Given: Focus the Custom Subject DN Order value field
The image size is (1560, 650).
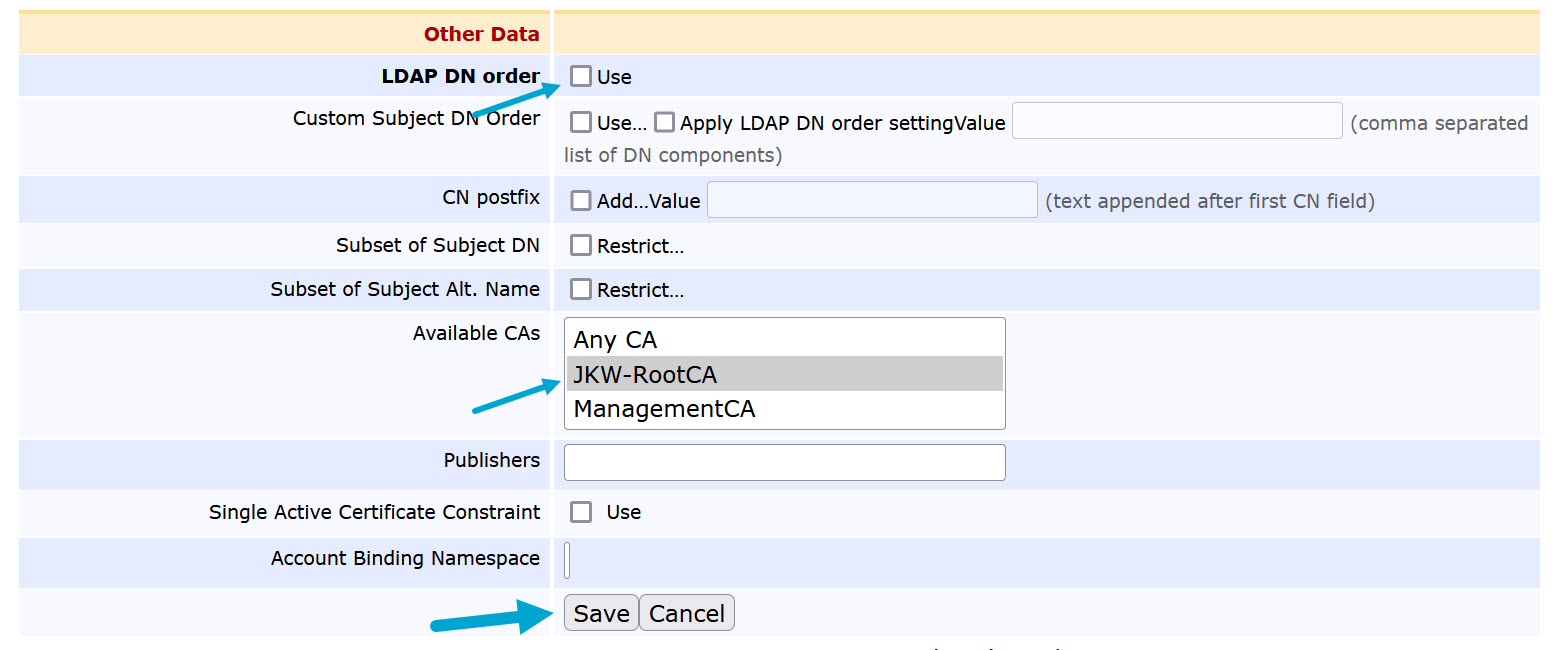Looking at the screenshot, I should 1176,121.
